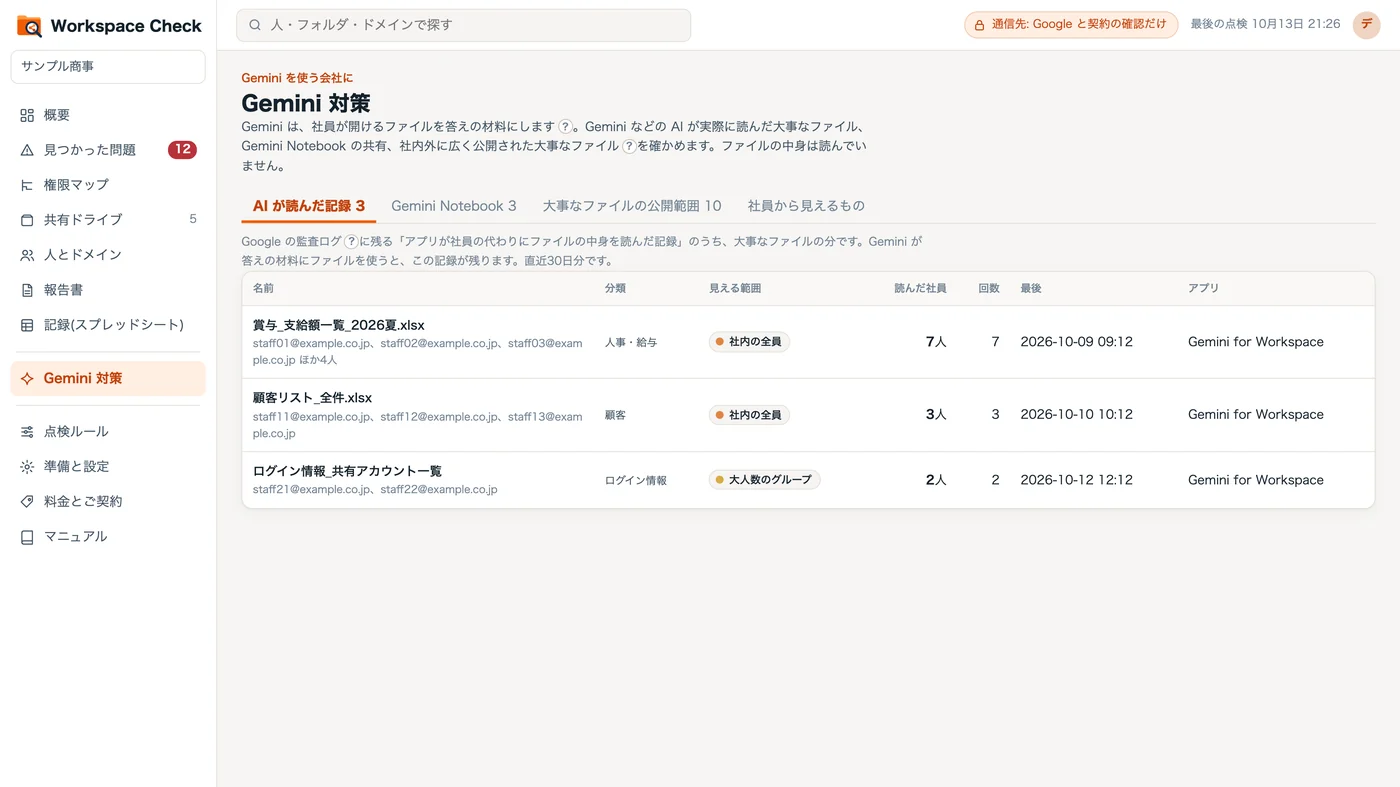The height and width of the screenshot is (787, 1400).
Task: Click 社内の全員 badge in 賞与 row
Action: click(x=750, y=342)
